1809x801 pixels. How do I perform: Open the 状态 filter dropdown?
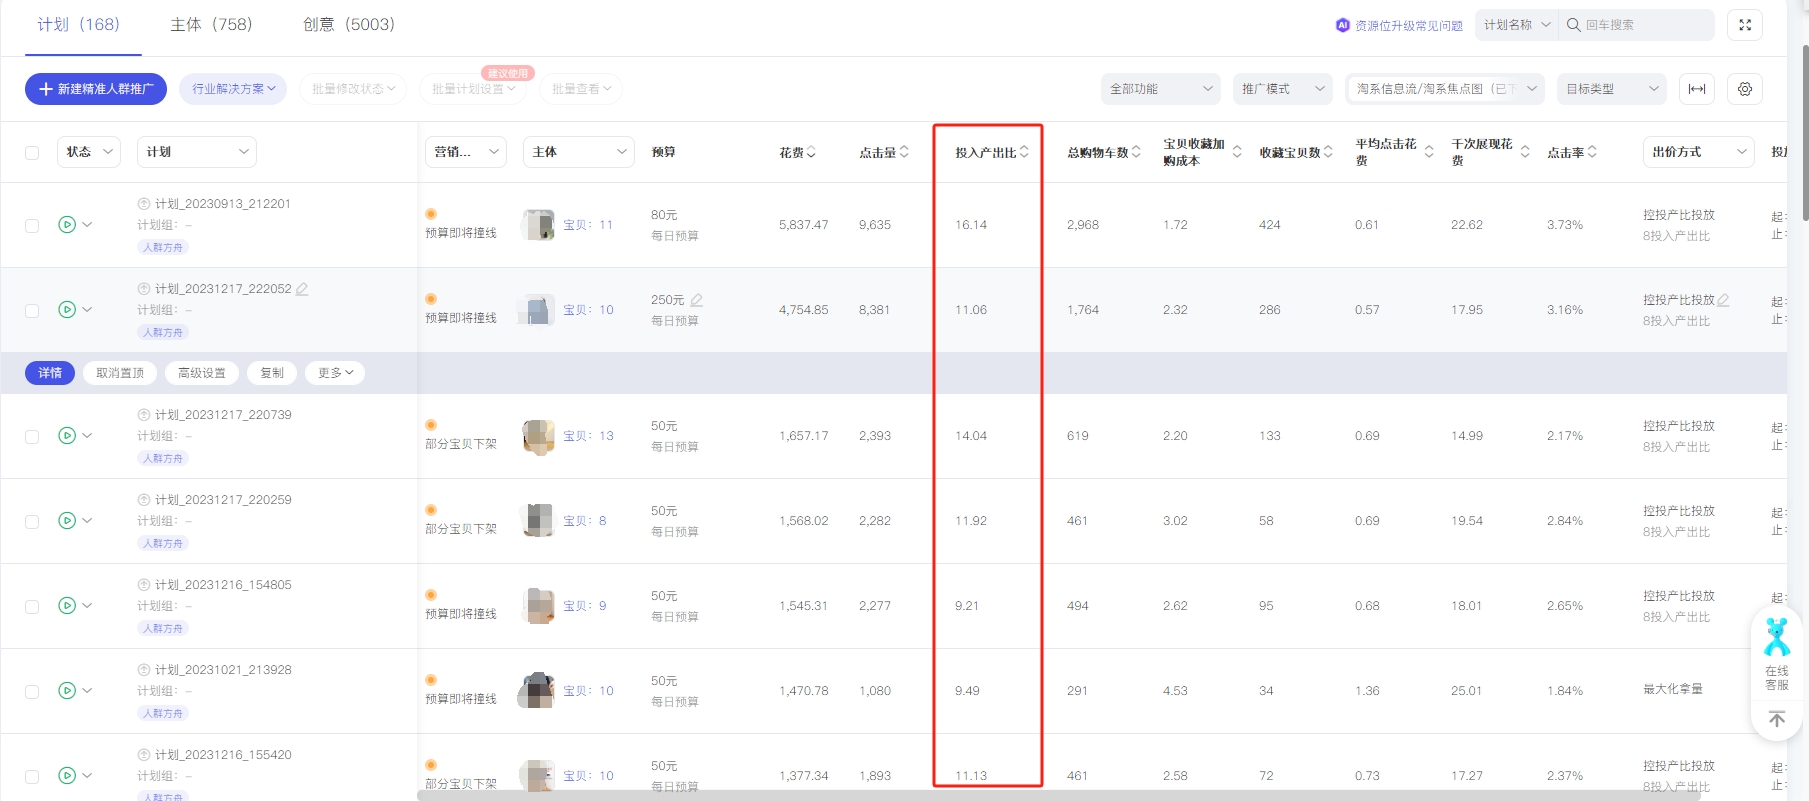click(89, 152)
